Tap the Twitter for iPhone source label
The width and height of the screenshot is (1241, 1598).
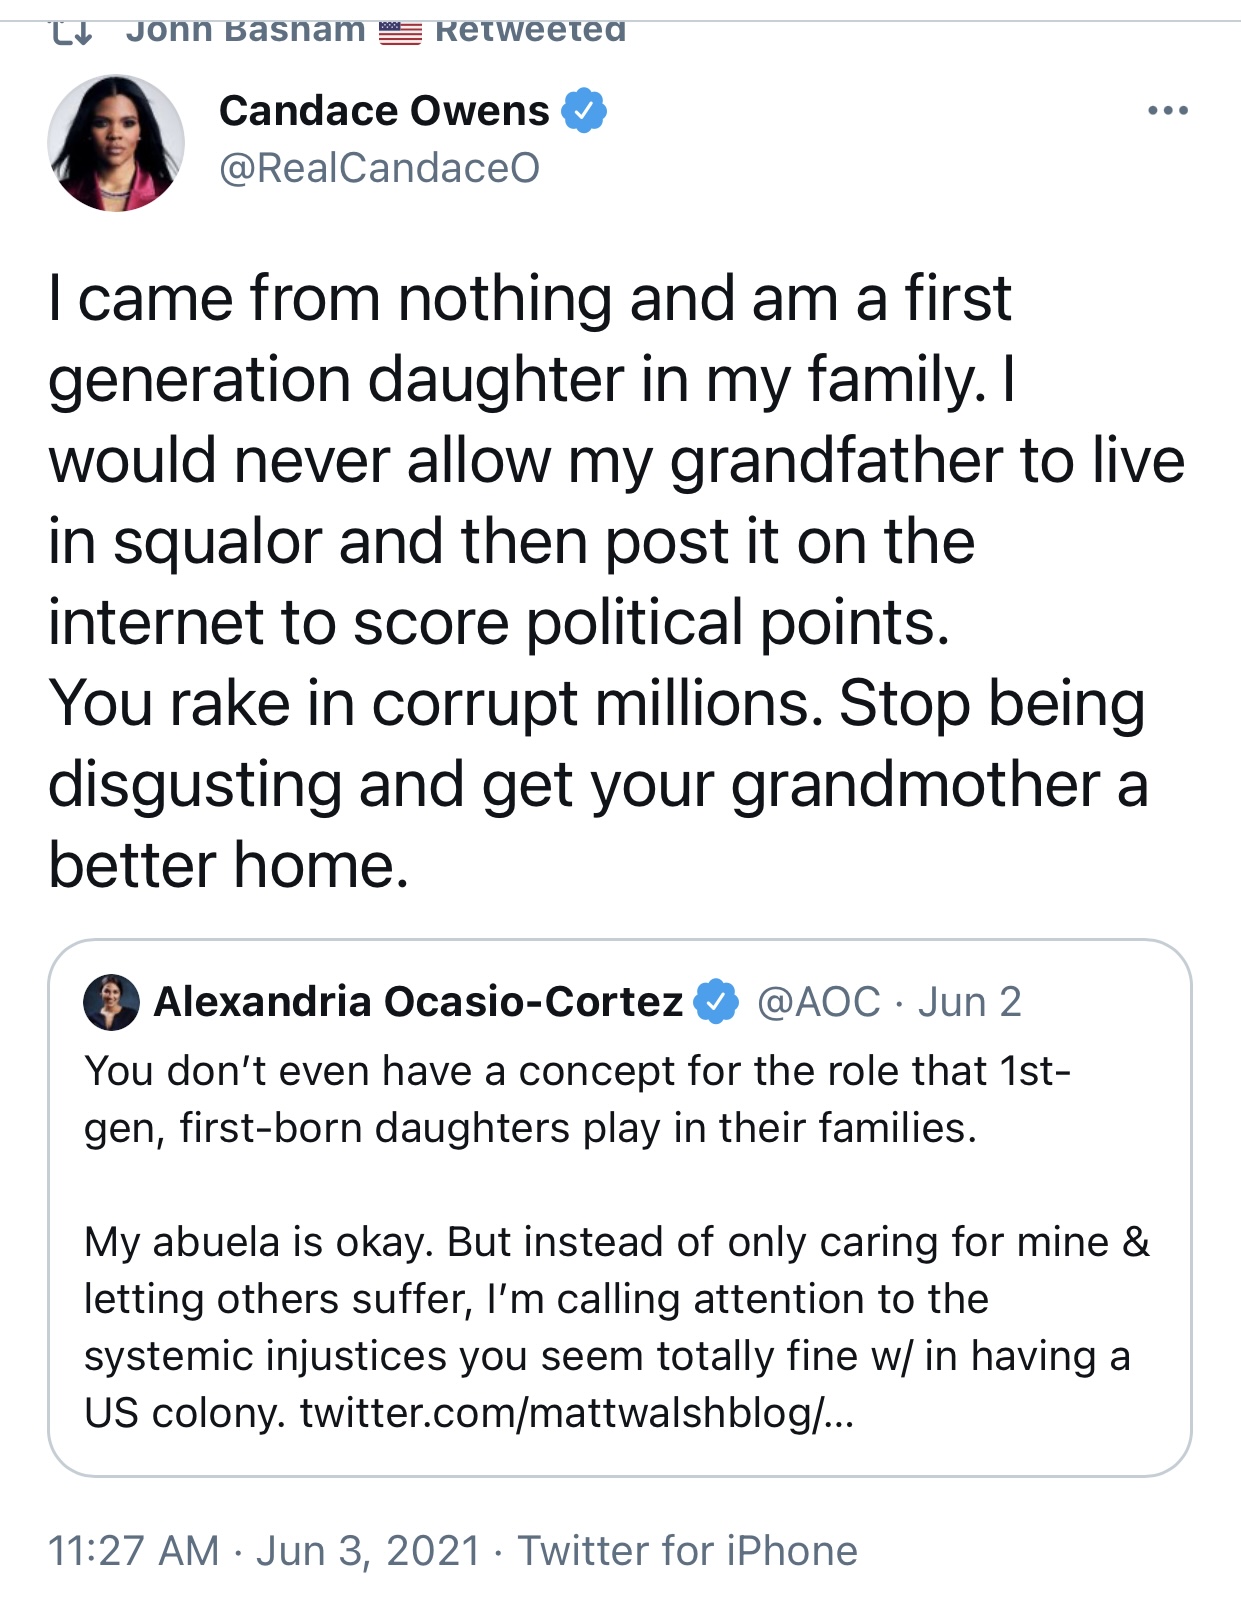click(688, 1551)
